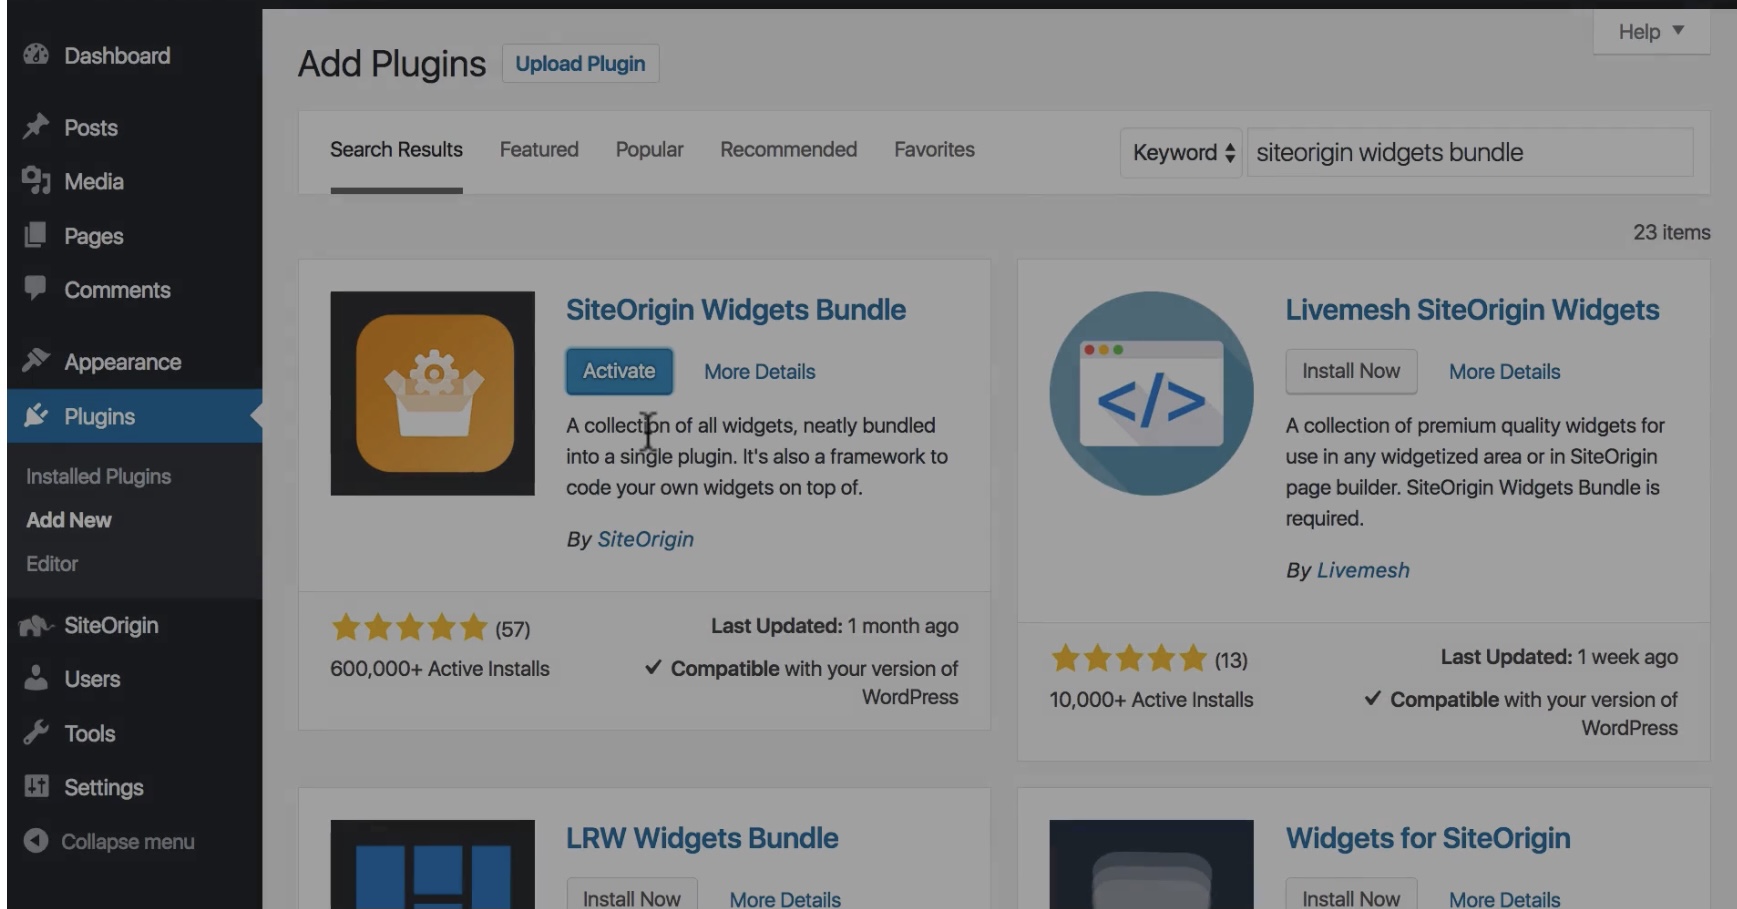Click the Widgets for SiteOrigin title link
1737x909 pixels.
point(1428,838)
